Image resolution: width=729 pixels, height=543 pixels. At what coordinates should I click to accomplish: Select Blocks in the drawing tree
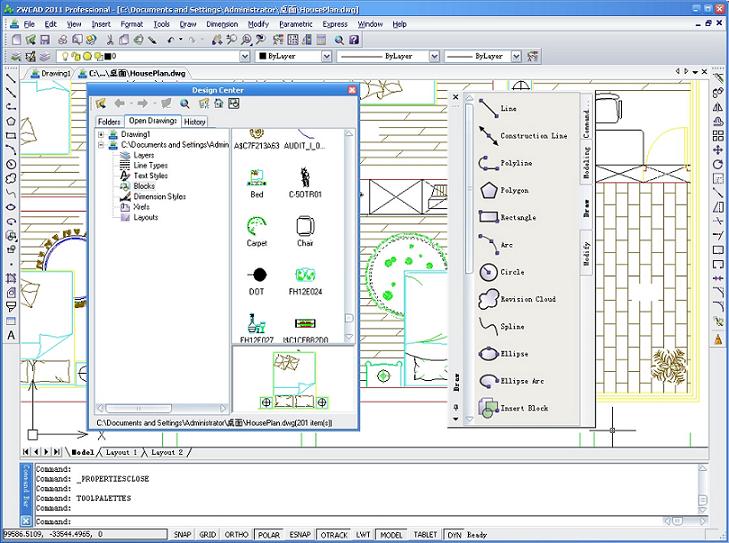pyautogui.click(x=144, y=186)
